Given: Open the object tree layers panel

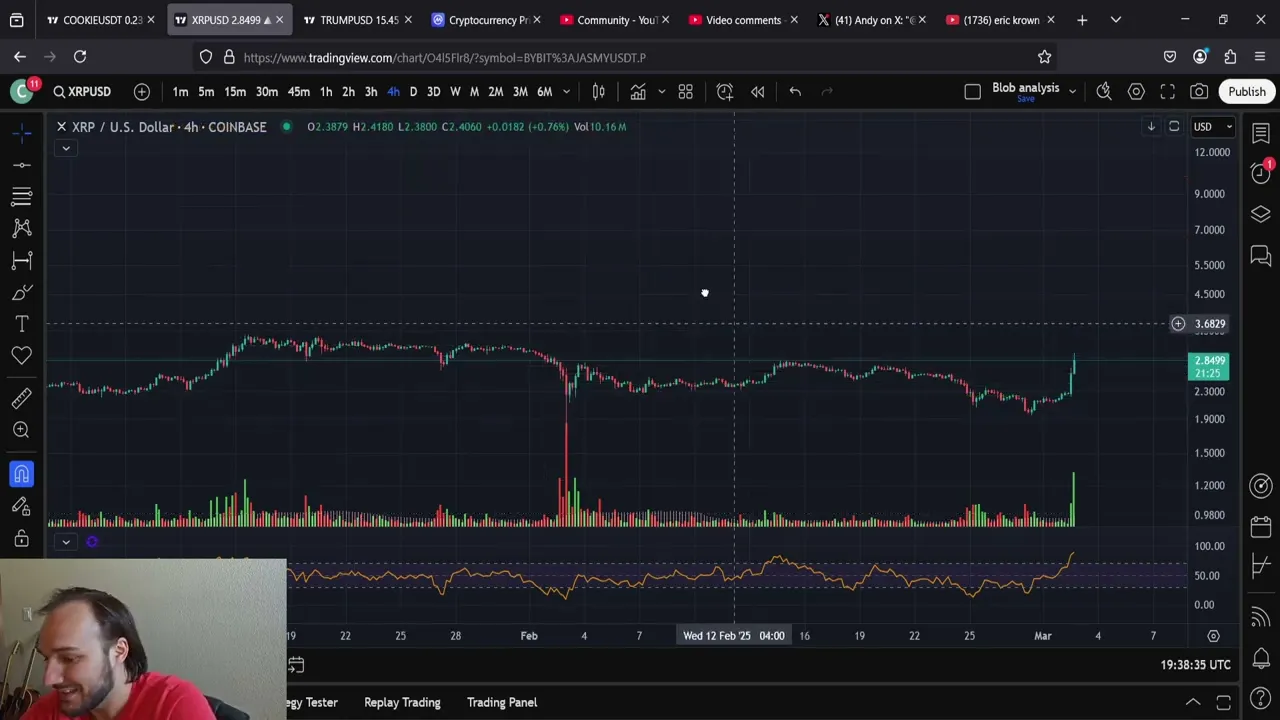Looking at the screenshot, I should (1261, 214).
